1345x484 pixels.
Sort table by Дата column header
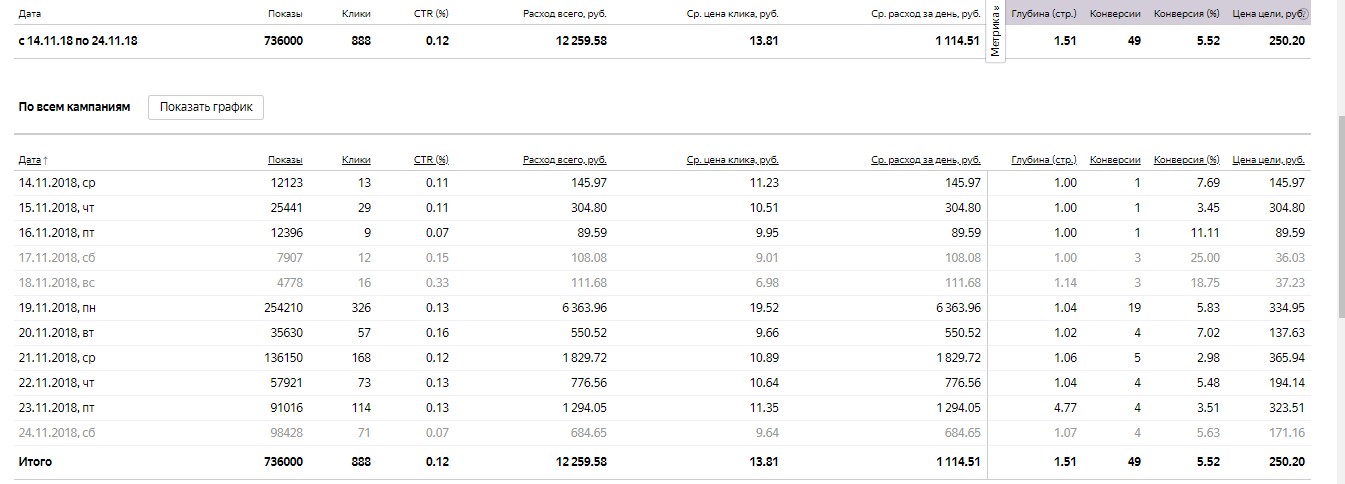click(x=33, y=160)
